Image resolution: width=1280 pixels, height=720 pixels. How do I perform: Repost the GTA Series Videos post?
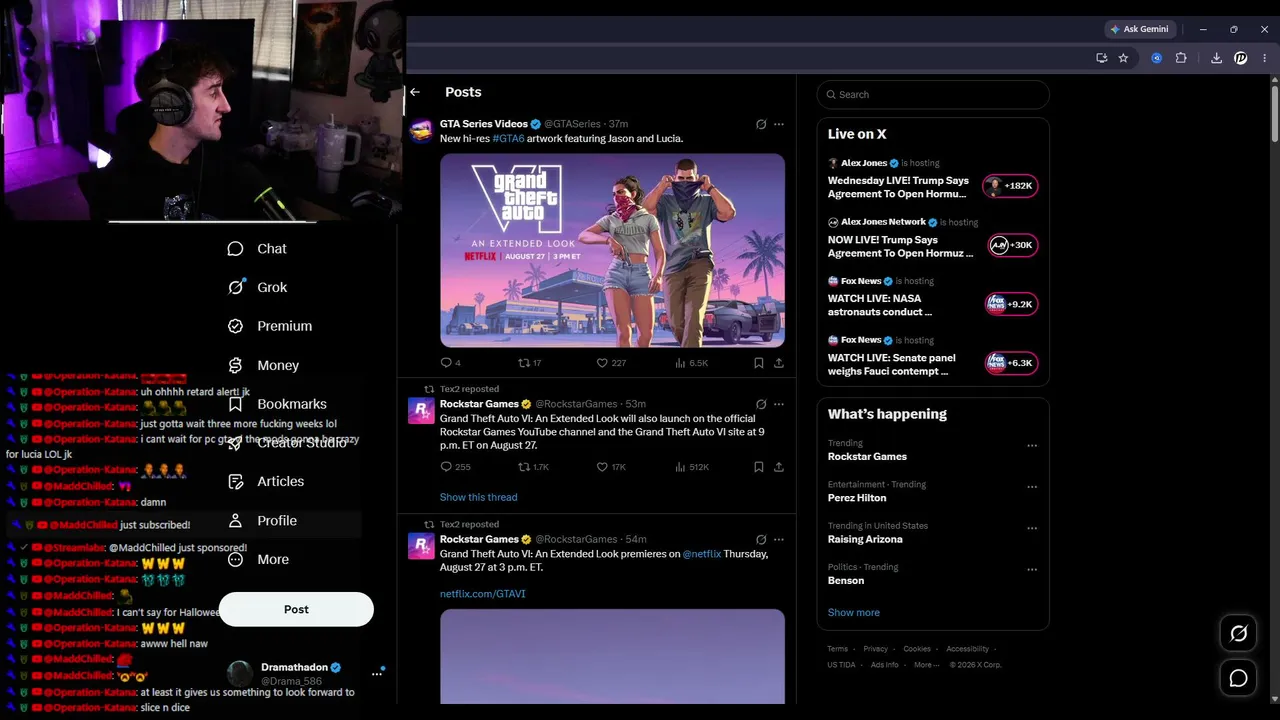pyautogui.click(x=529, y=363)
